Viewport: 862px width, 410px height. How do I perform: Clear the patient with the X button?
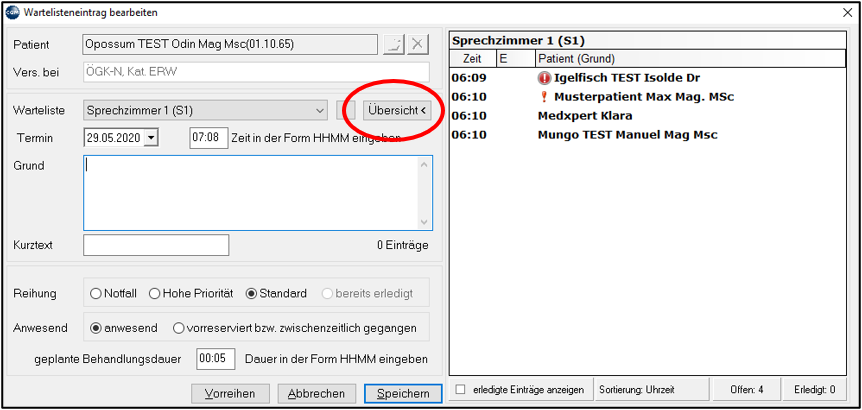418,45
